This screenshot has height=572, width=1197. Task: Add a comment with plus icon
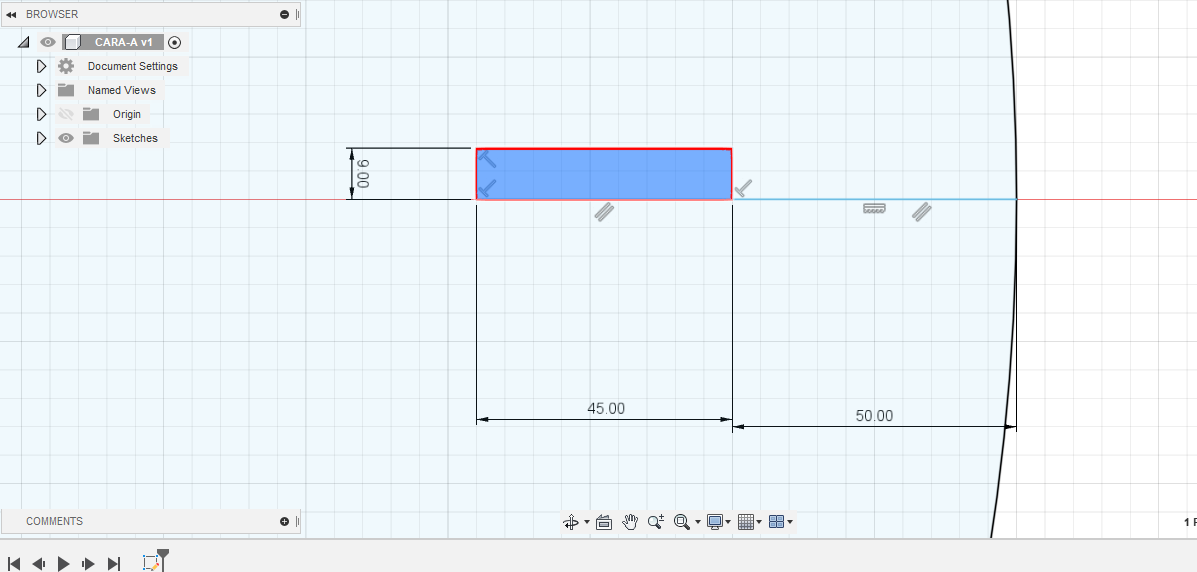pos(285,522)
